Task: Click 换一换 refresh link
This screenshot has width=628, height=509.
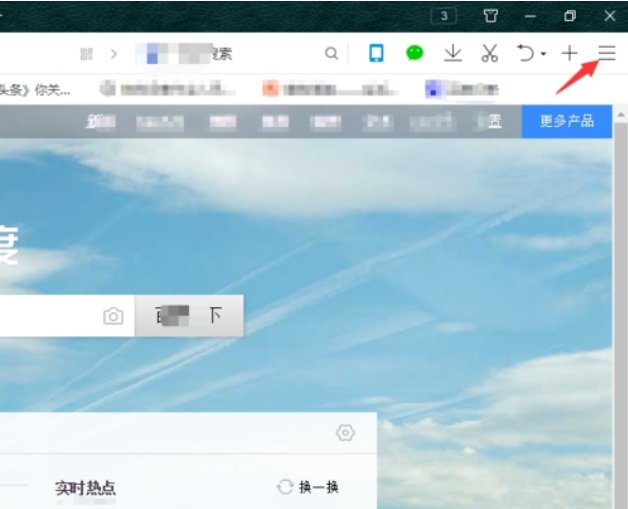Action: 308,487
